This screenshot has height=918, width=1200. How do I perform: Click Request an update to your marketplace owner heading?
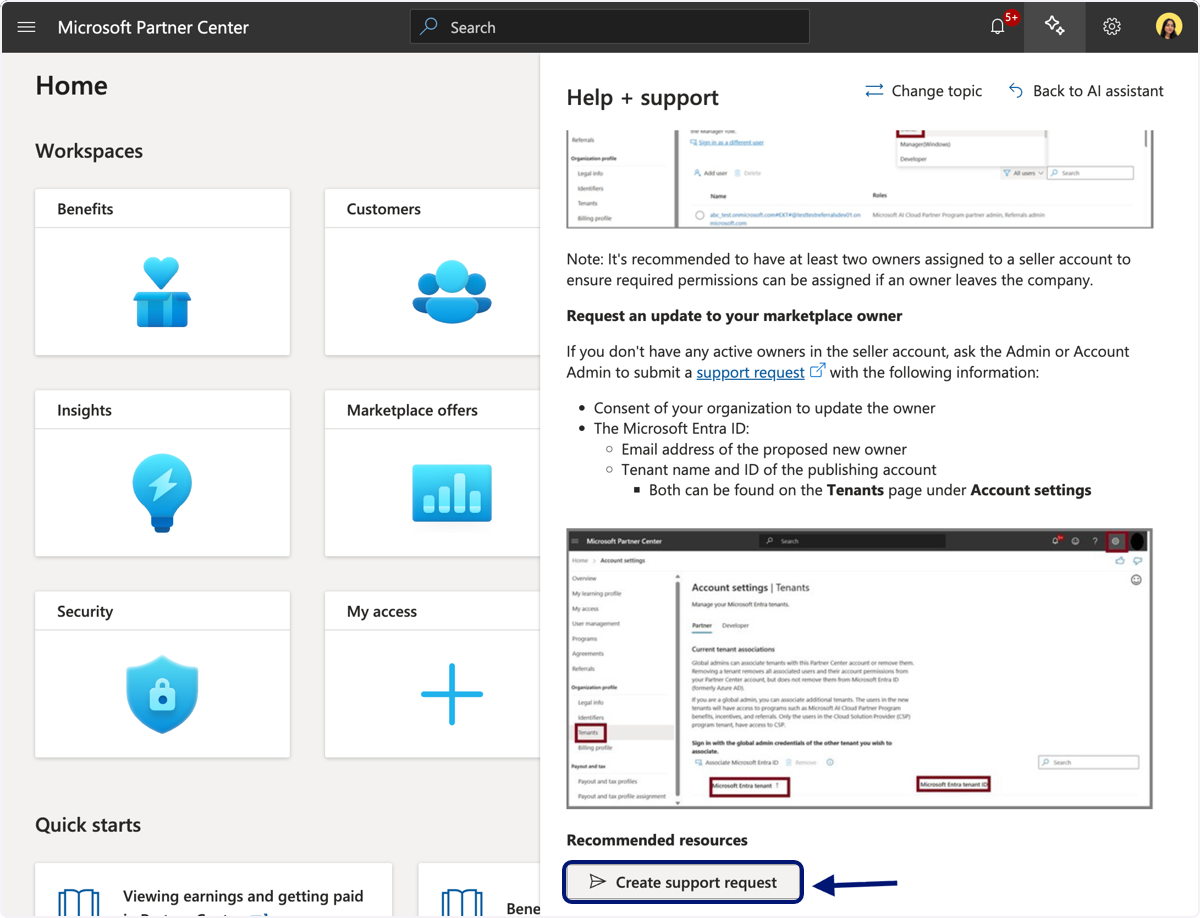coord(735,316)
